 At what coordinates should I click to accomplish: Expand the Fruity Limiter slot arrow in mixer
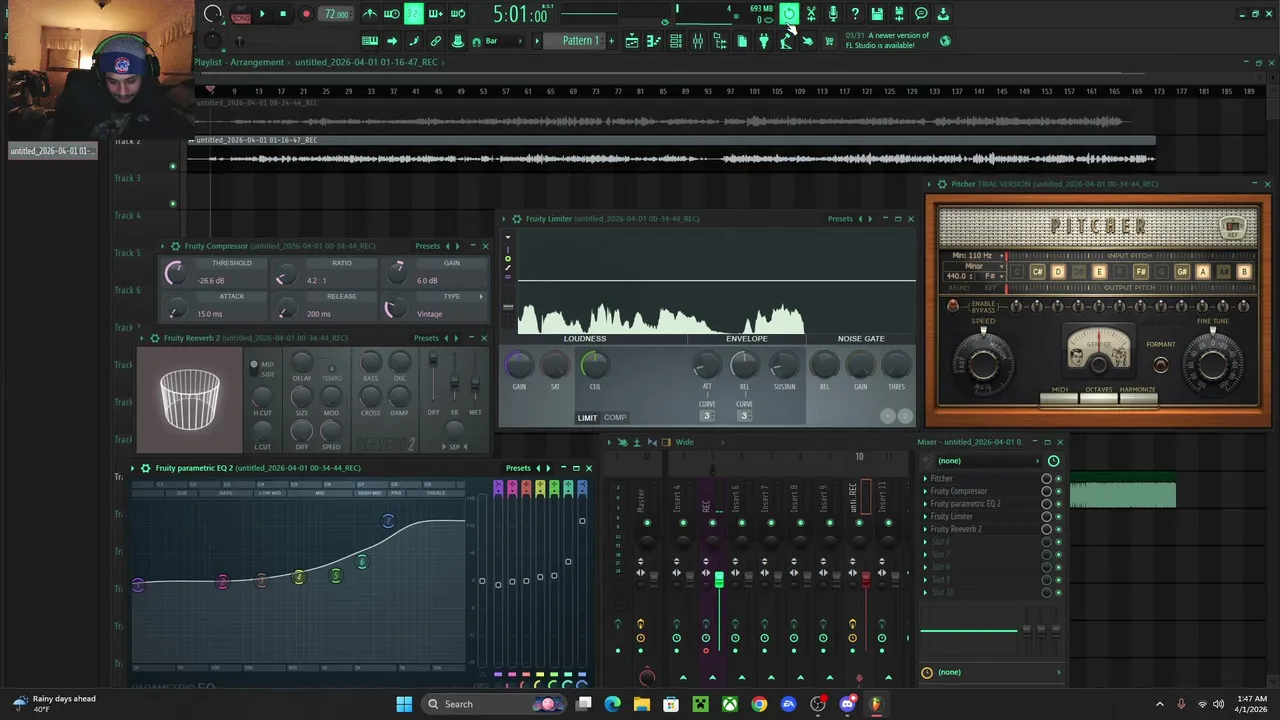click(925, 517)
